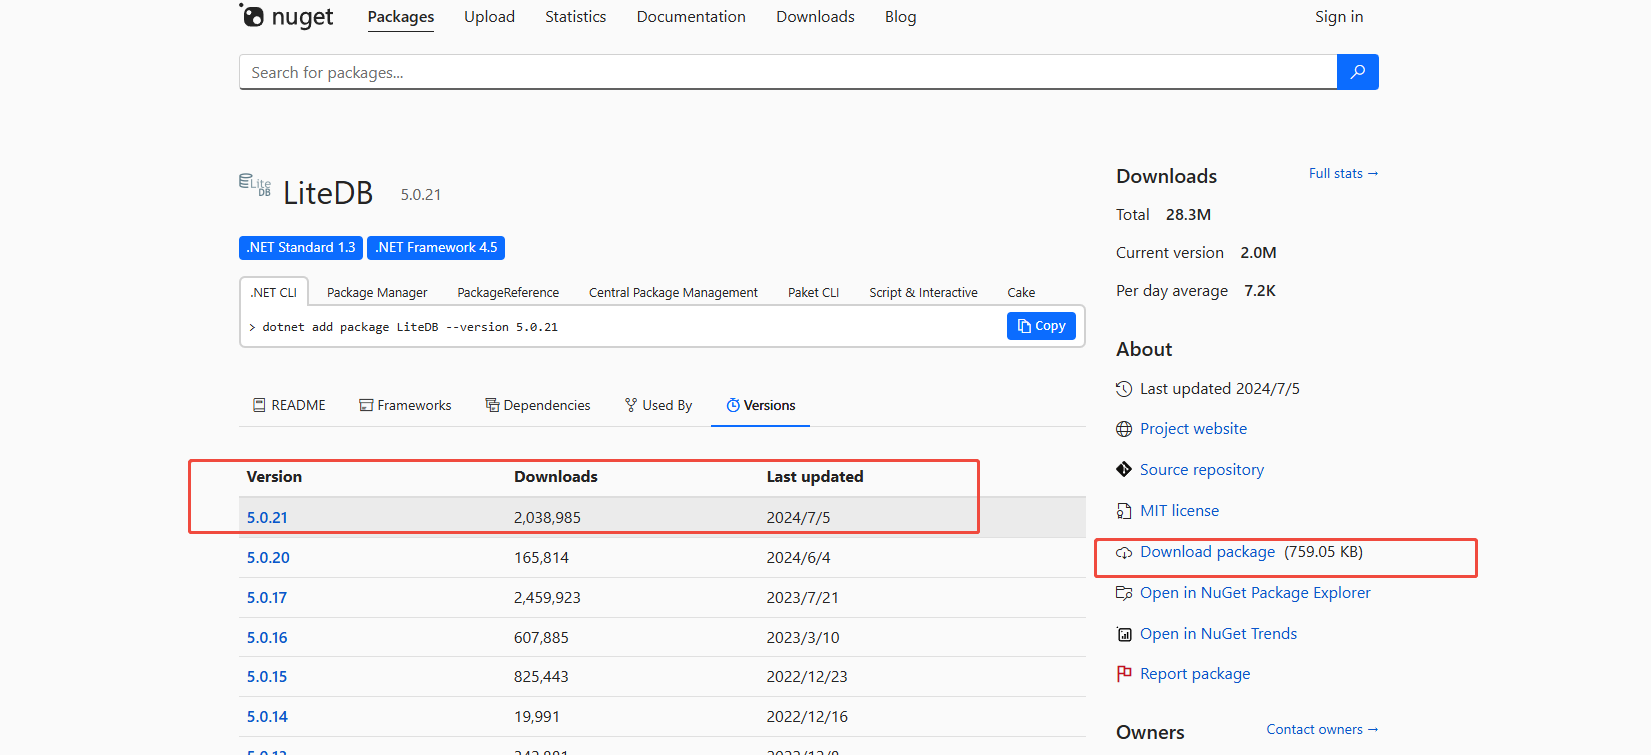The image size is (1651, 755).
Task: Open the Used By tab
Action: [658, 405]
